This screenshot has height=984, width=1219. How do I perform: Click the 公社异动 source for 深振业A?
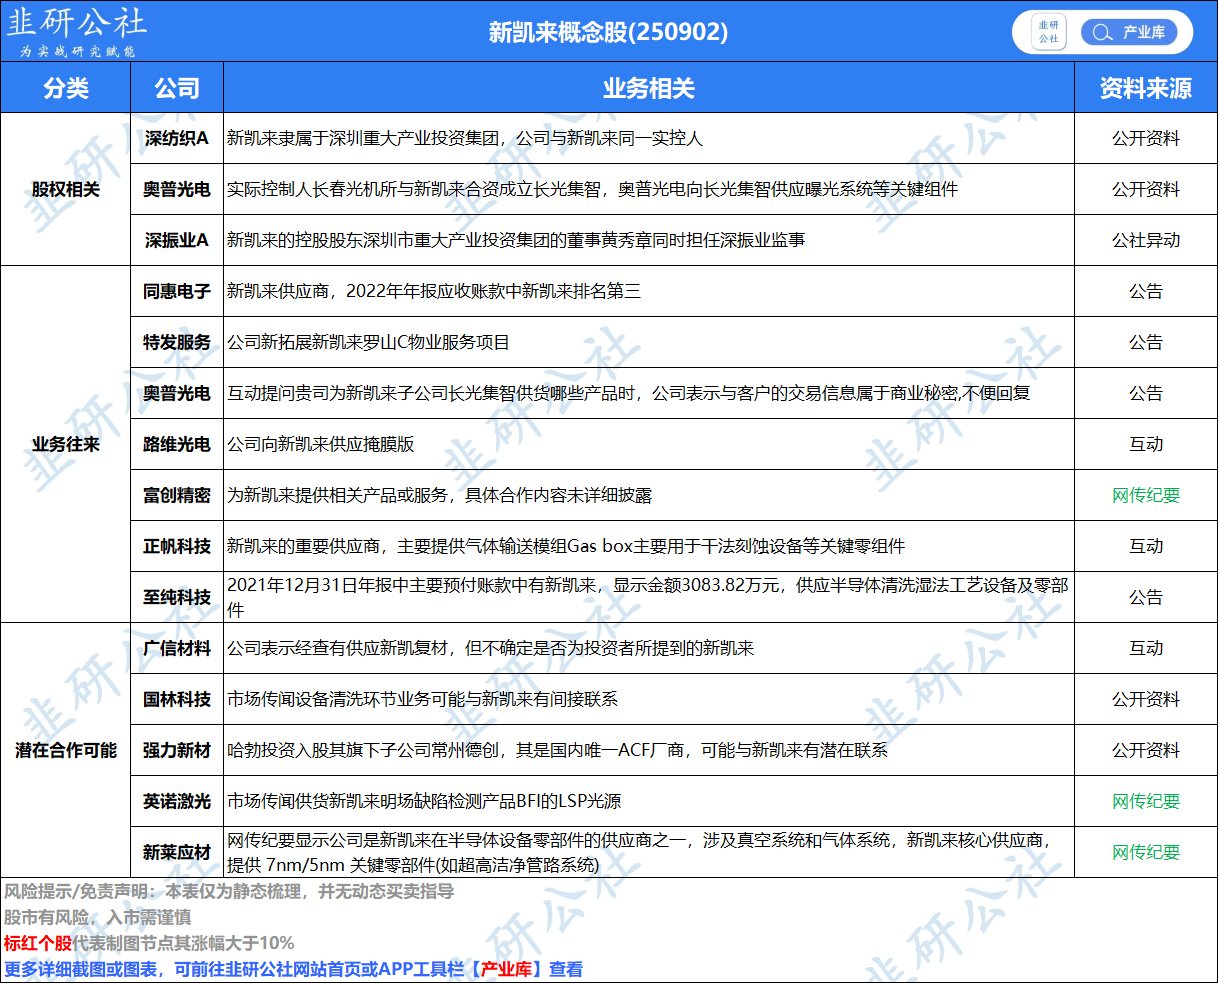pyautogui.click(x=1146, y=240)
